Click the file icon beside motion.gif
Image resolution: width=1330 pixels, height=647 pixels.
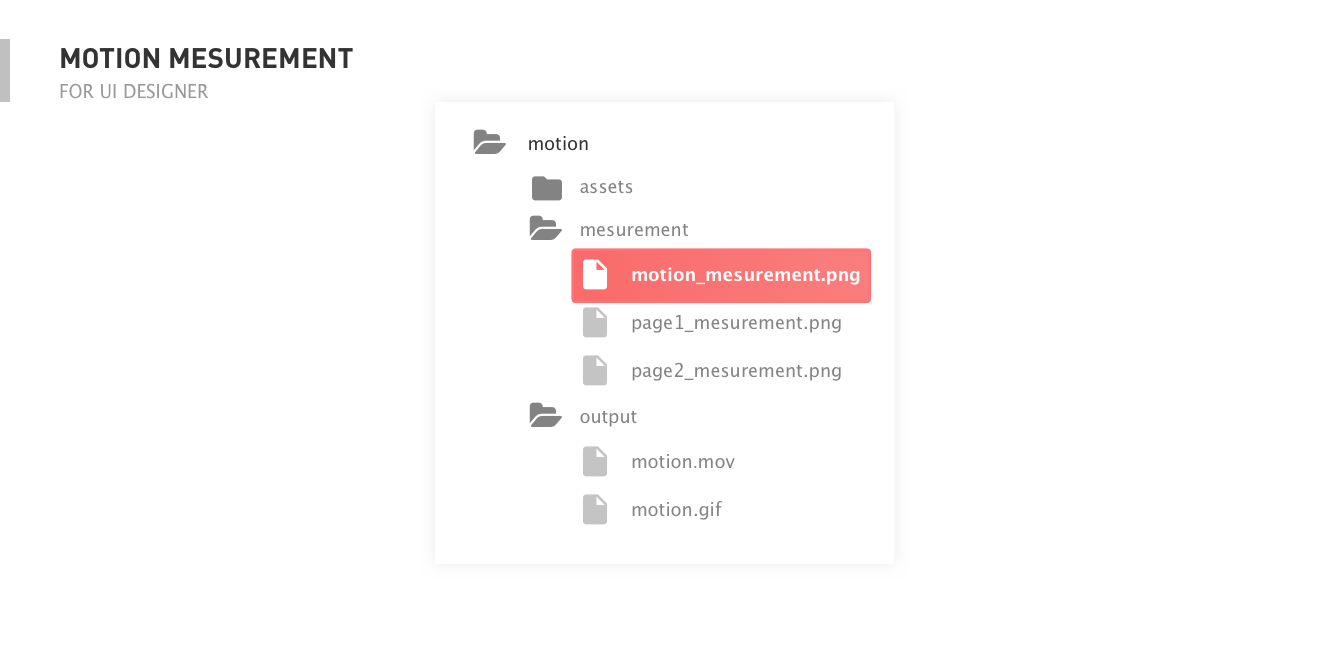(x=595, y=509)
